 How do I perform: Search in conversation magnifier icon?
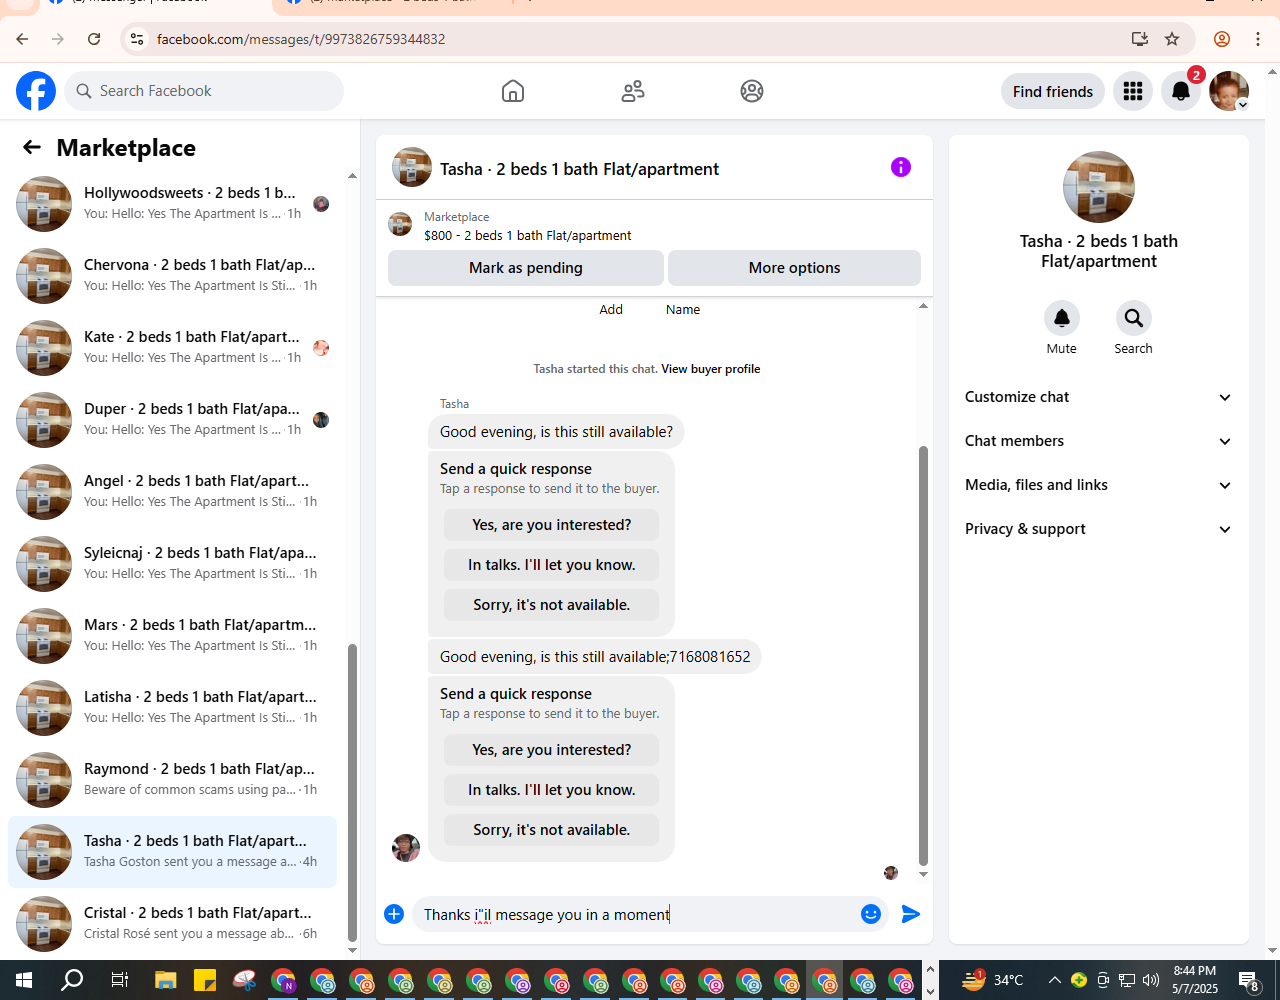pos(1134,318)
